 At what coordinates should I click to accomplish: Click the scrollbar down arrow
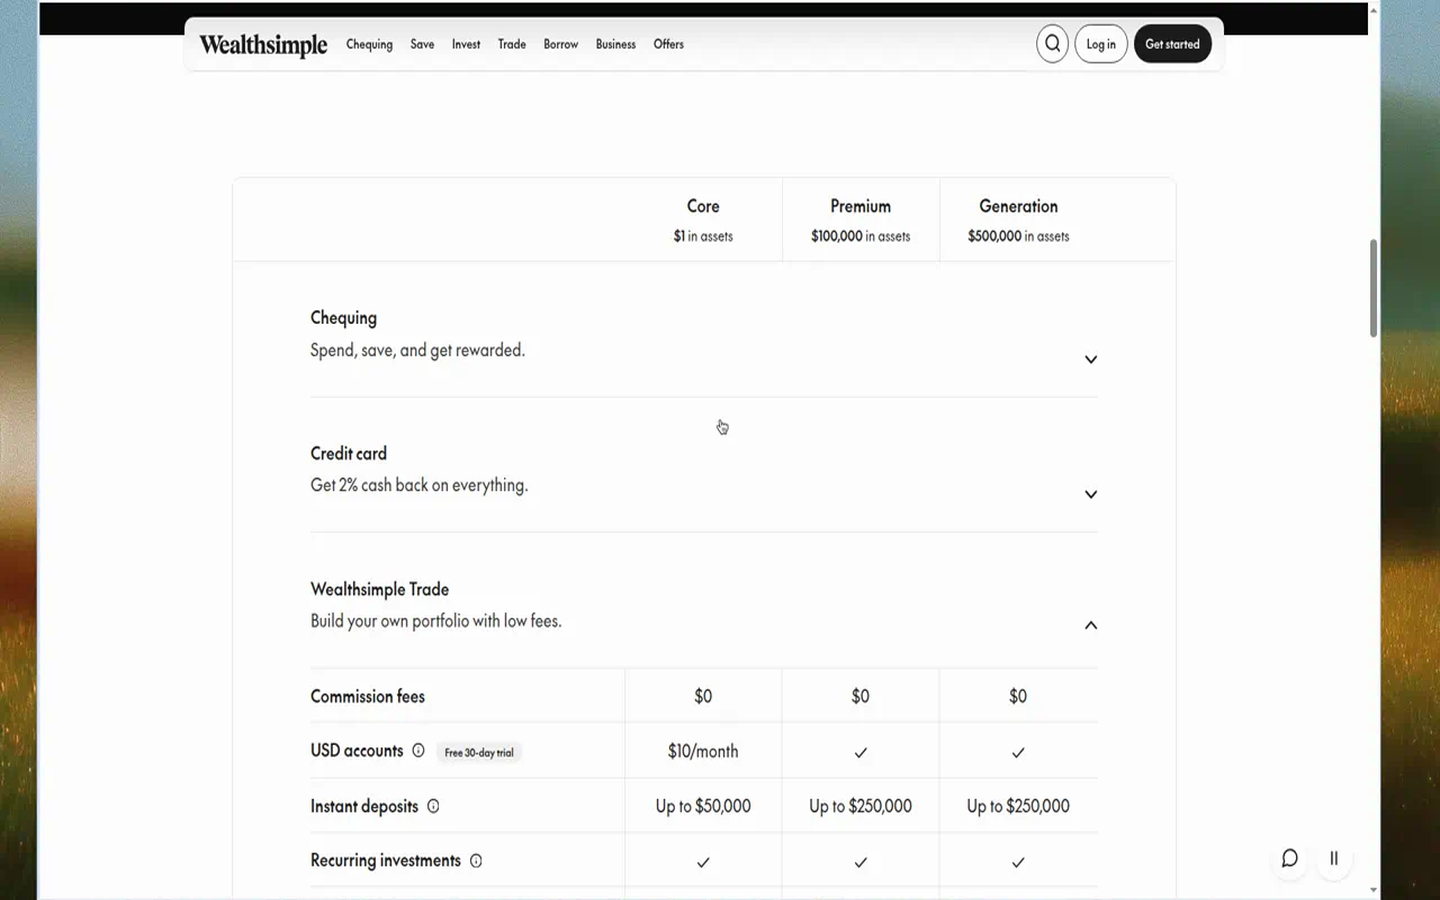click(x=1373, y=889)
